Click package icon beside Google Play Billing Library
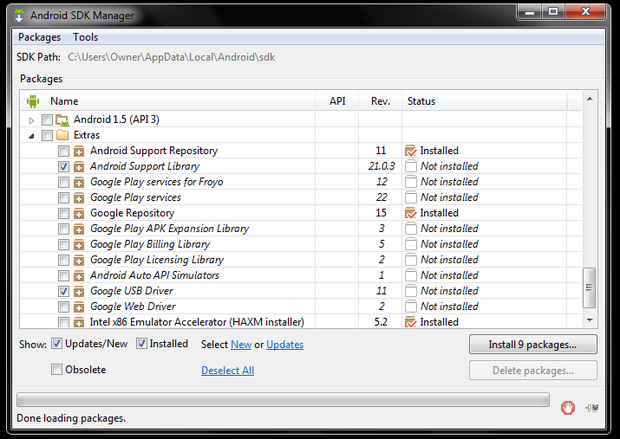The width and height of the screenshot is (620, 439). click(x=79, y=244)
